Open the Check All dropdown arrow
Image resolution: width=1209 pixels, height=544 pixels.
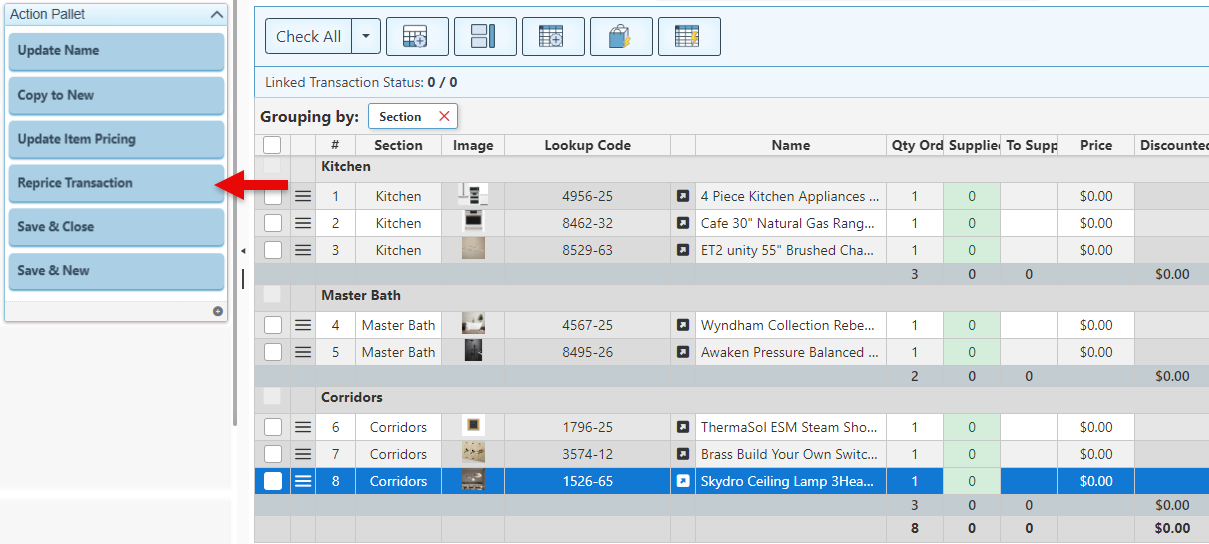pyautogui.click(x=365, y=37)
